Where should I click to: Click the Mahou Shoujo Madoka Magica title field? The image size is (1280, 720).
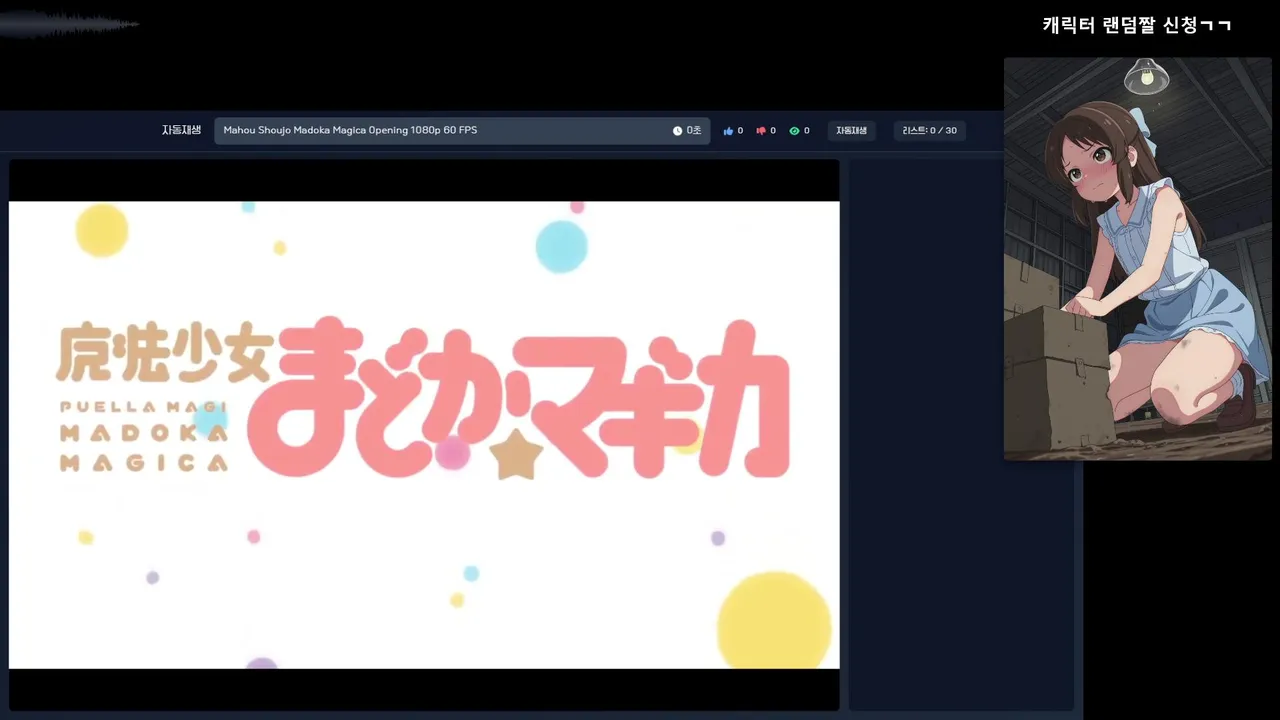click(x=462, y=131)
